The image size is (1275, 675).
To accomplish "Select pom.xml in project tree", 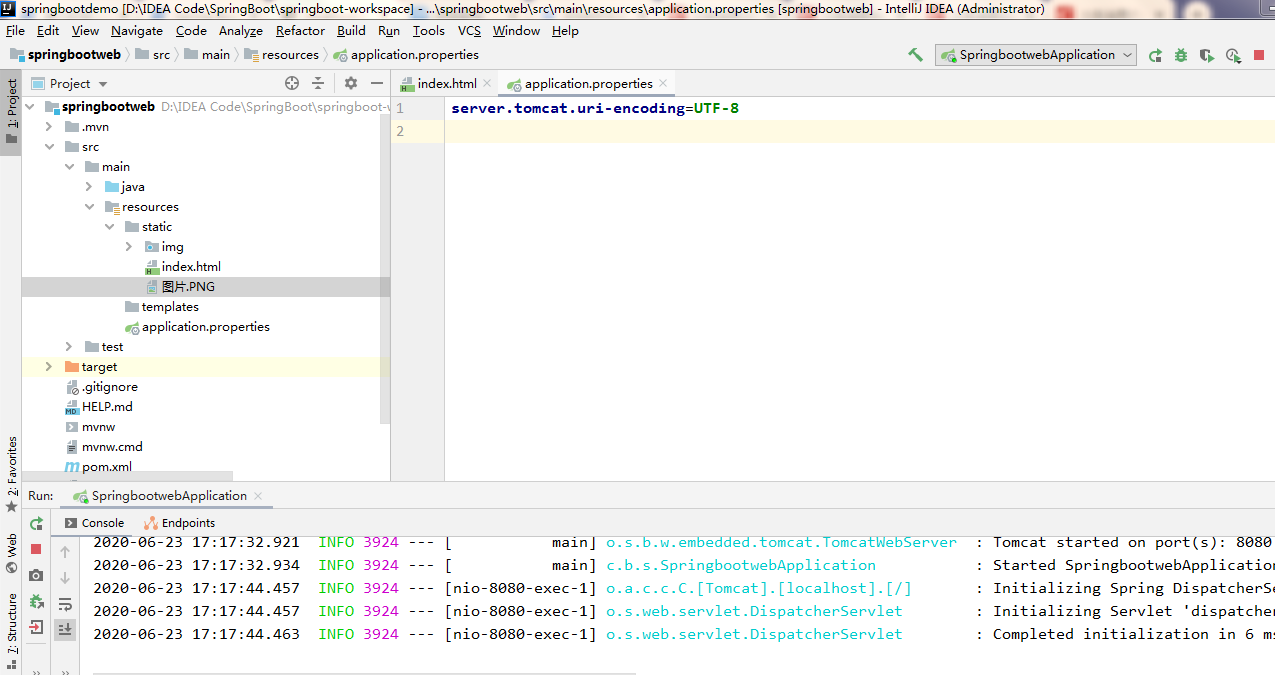I will tap(98, 467).
